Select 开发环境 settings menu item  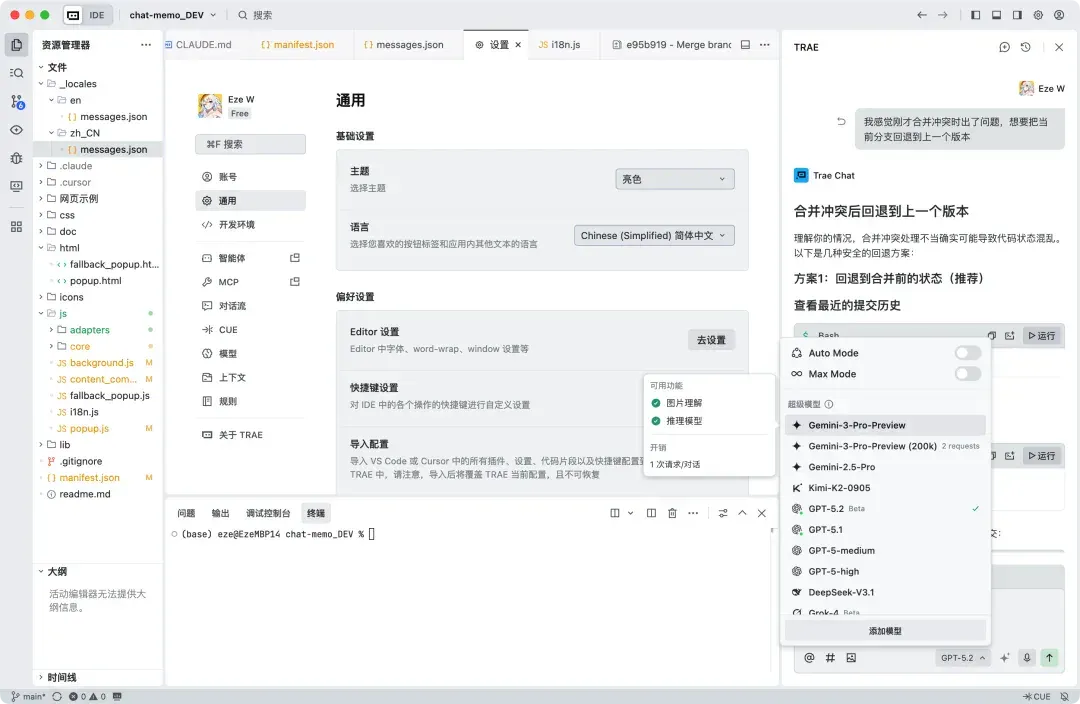point(251,225)
